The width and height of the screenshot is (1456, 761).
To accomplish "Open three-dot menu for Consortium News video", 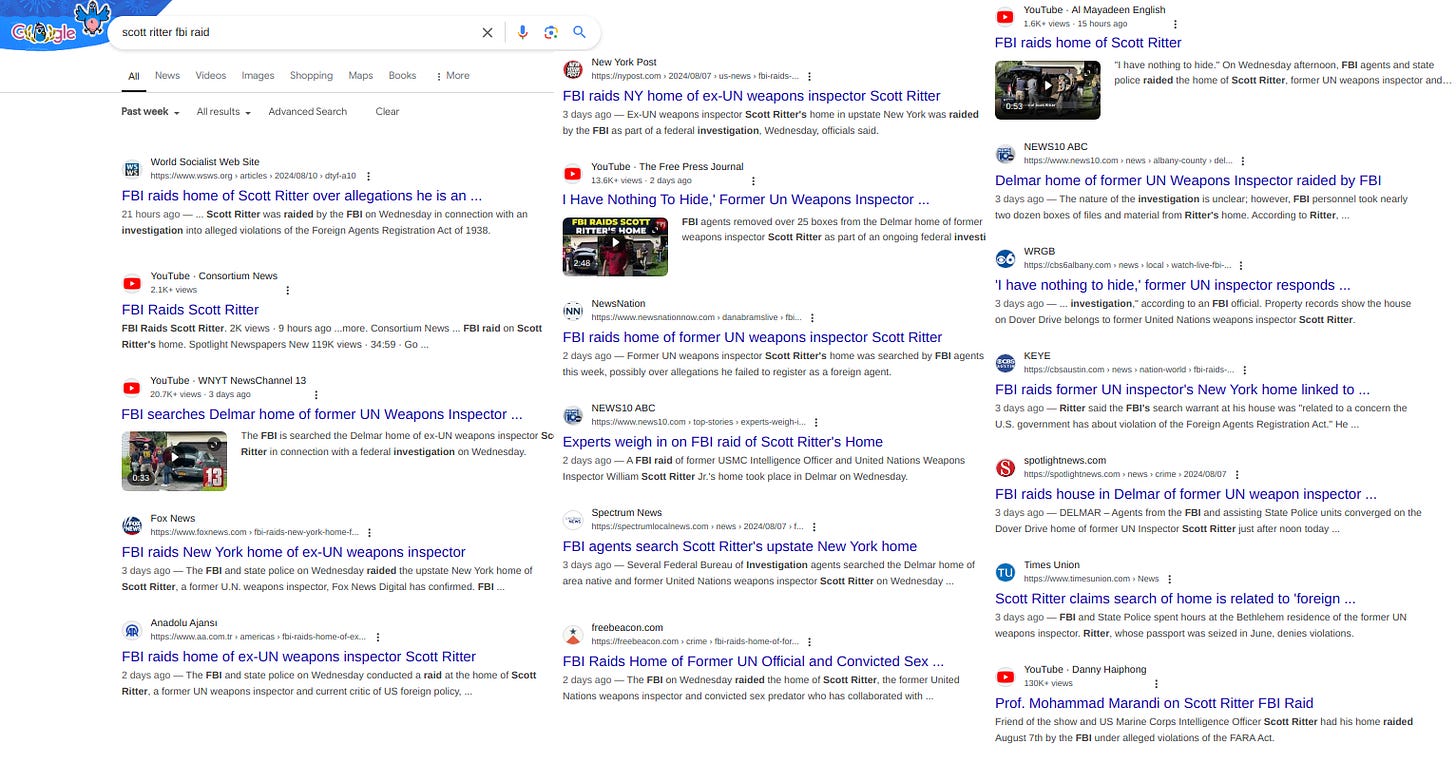I will click(287, 290).
